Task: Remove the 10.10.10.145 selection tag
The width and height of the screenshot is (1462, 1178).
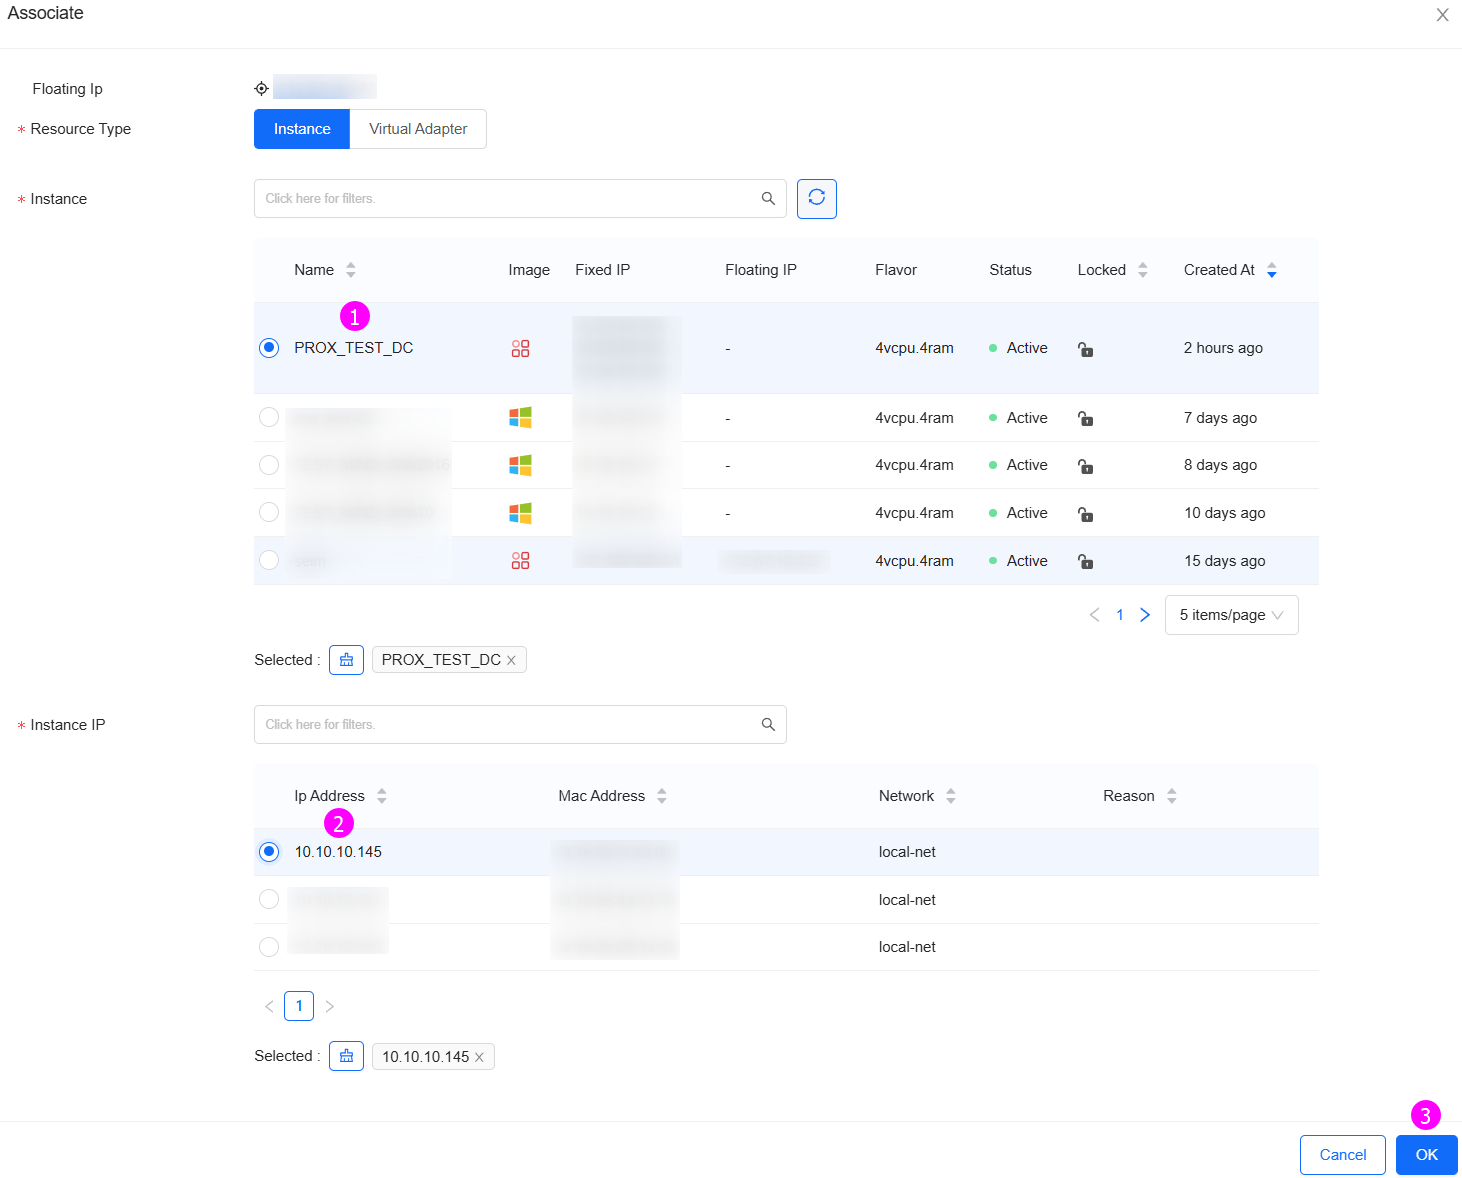Action: tap(479, 1057)
